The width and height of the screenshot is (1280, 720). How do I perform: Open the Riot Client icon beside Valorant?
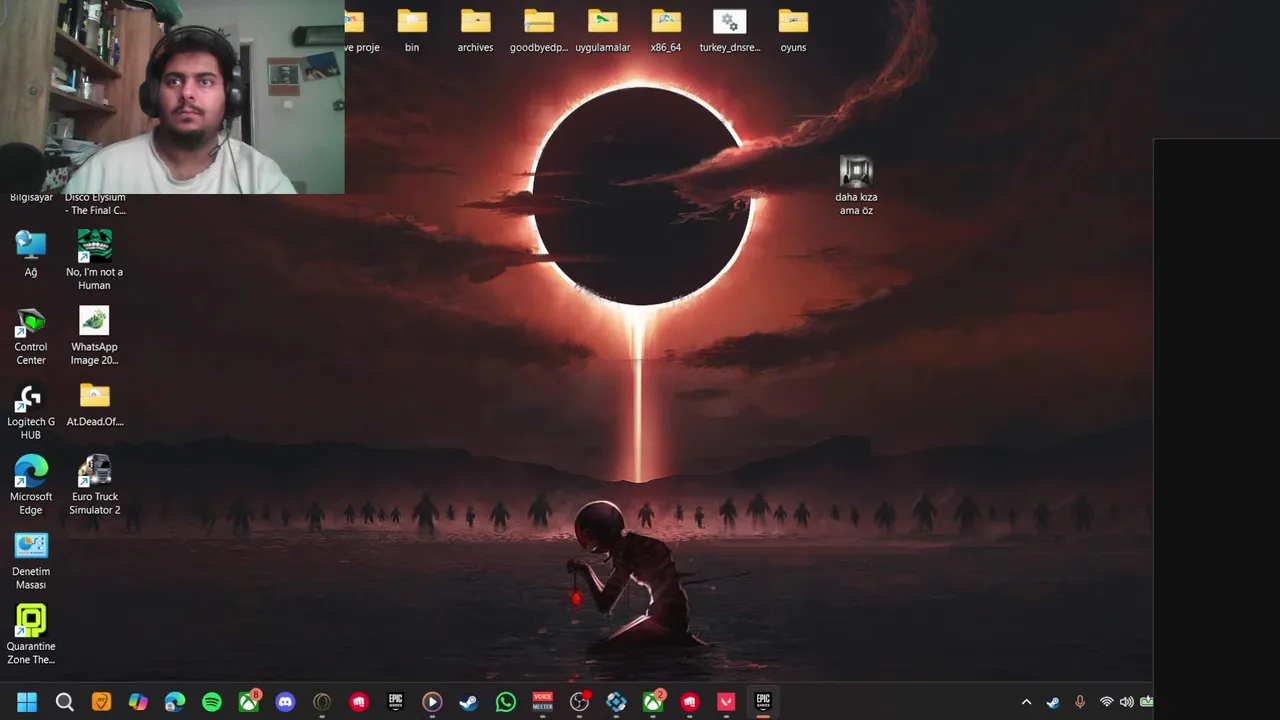tap(690, 702)
